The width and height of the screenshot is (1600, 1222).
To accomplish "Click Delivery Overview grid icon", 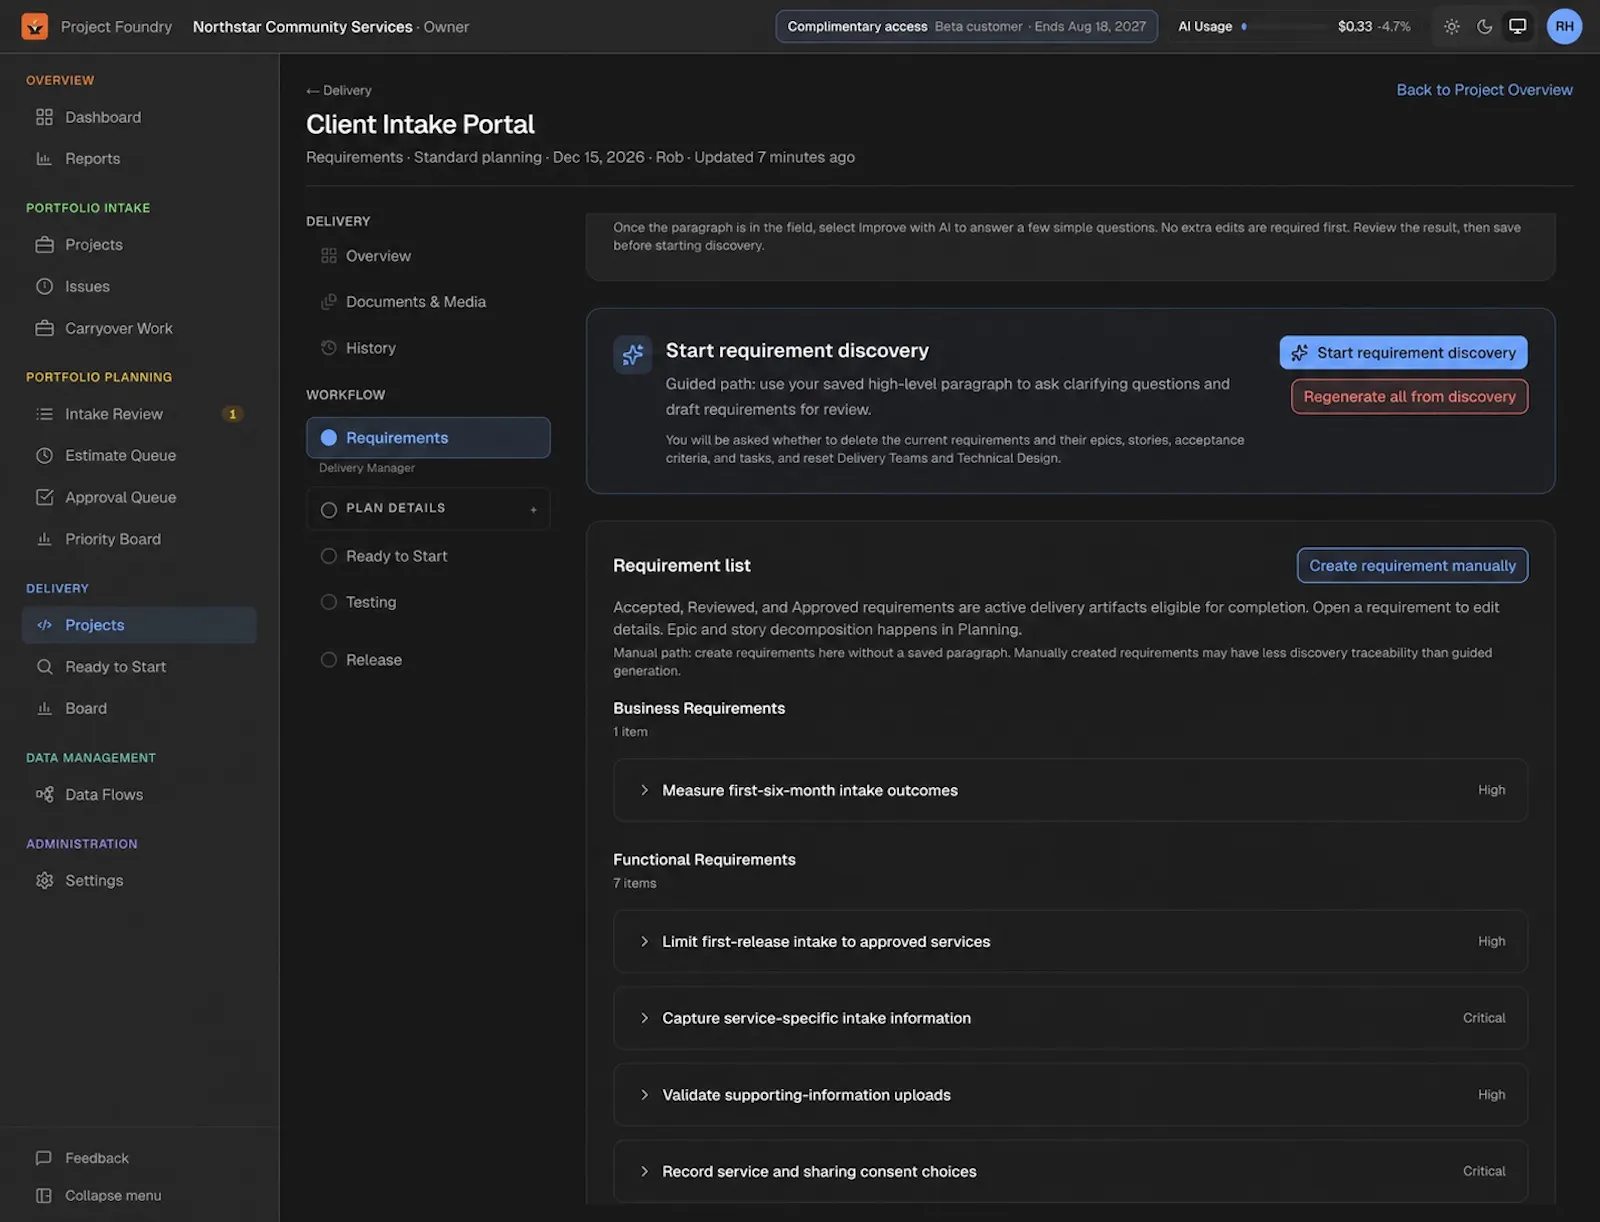I will tap(328, 256).
